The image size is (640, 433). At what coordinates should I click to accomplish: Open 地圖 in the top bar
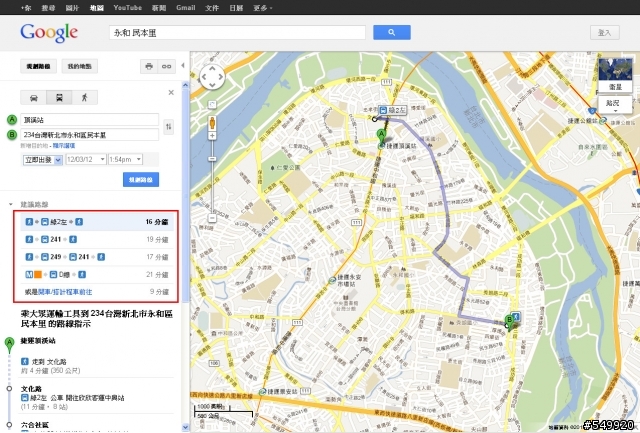pos(97,8)
